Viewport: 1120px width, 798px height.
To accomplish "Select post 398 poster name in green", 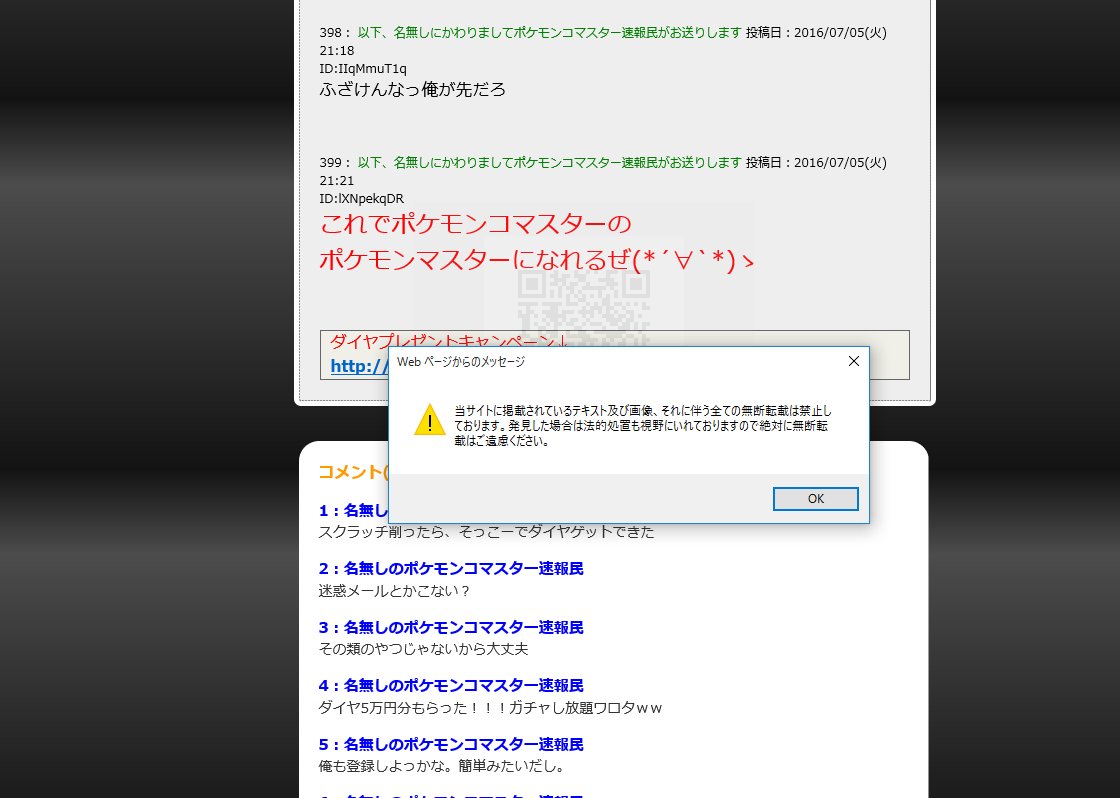I will pos(549,32).
